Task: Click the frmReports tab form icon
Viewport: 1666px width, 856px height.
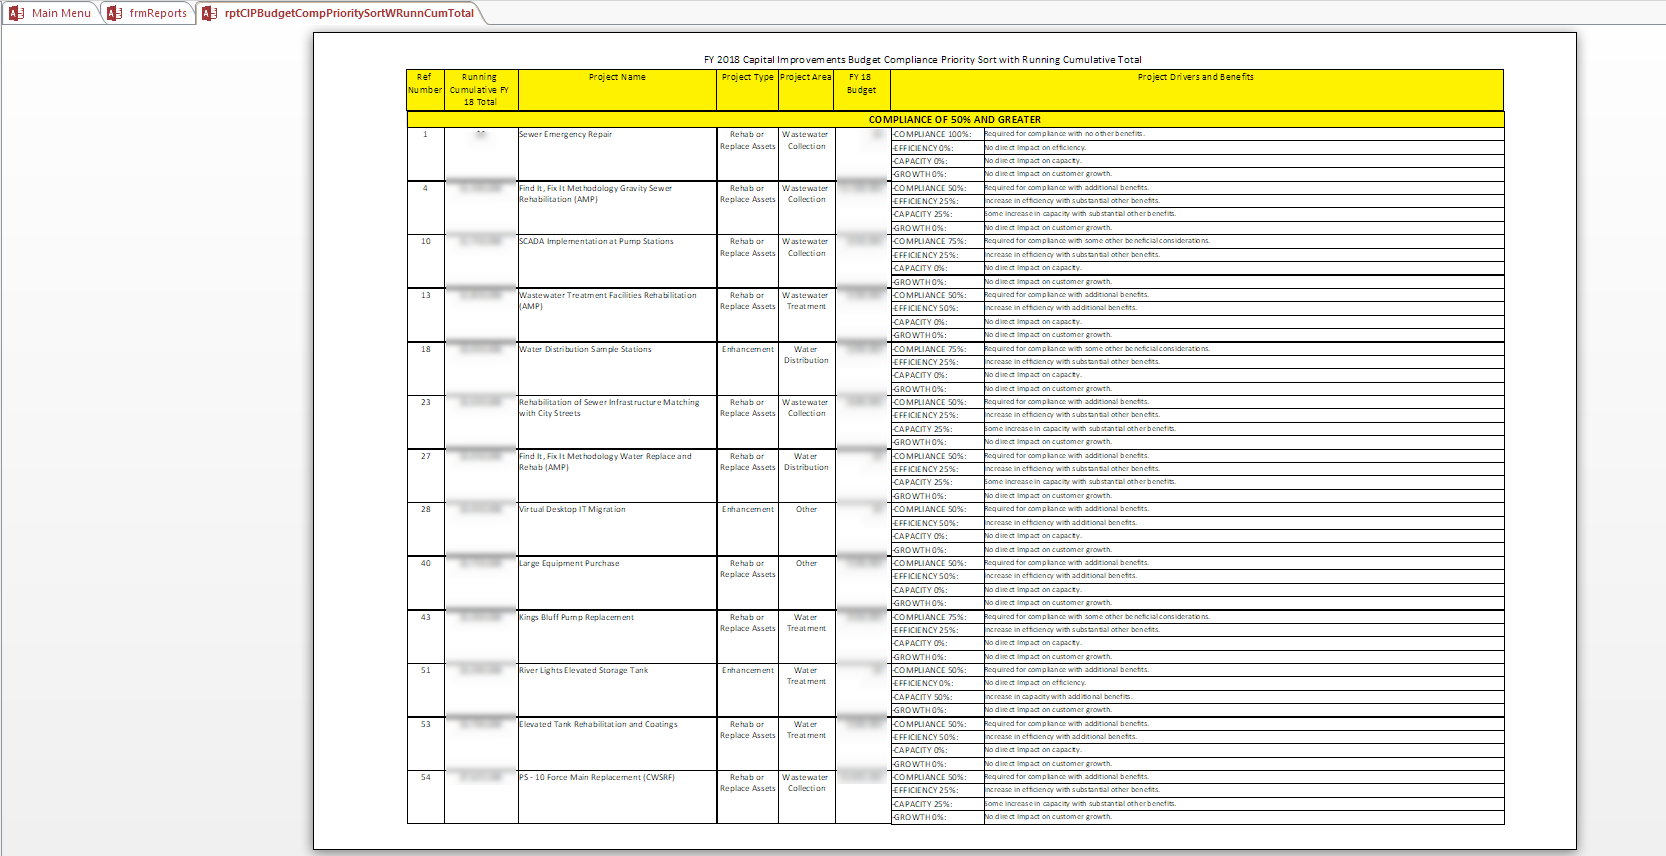Action: pyautogui.click(x=115, y=13)
